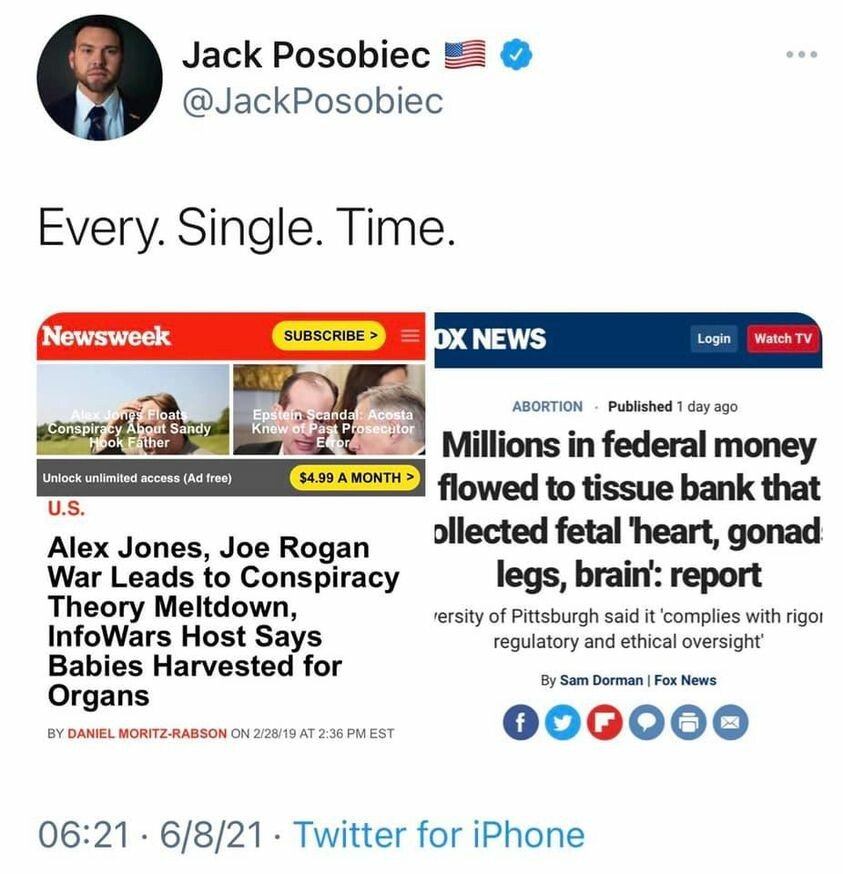
Task: Open the Epstein Scandal article thumbnail
Action: pyautogui.click(x=328, y=410)
